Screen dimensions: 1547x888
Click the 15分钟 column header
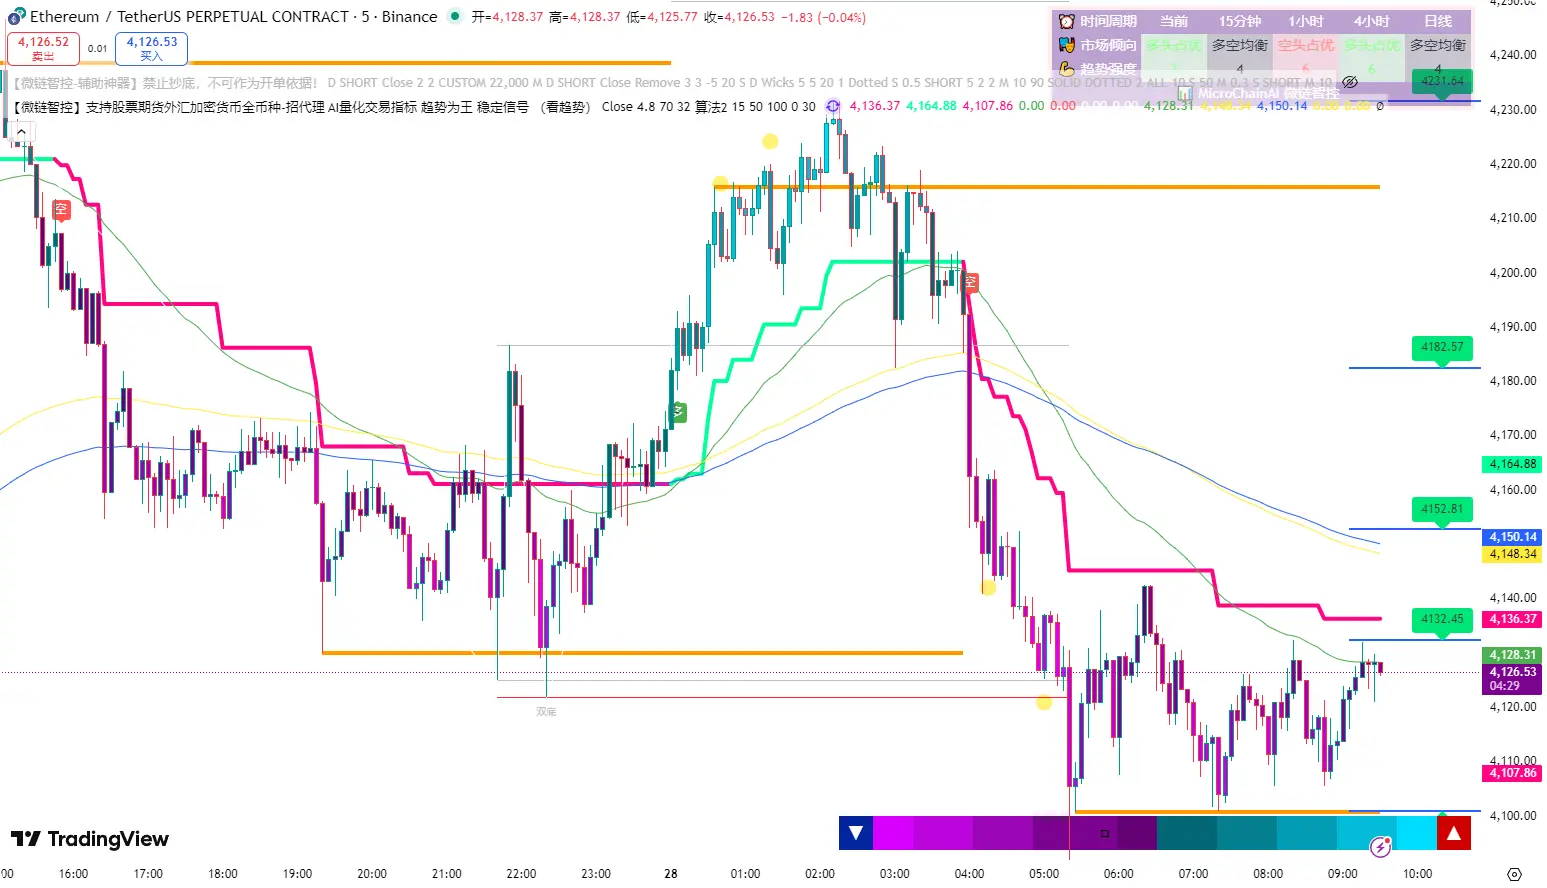pos(1239,21)
